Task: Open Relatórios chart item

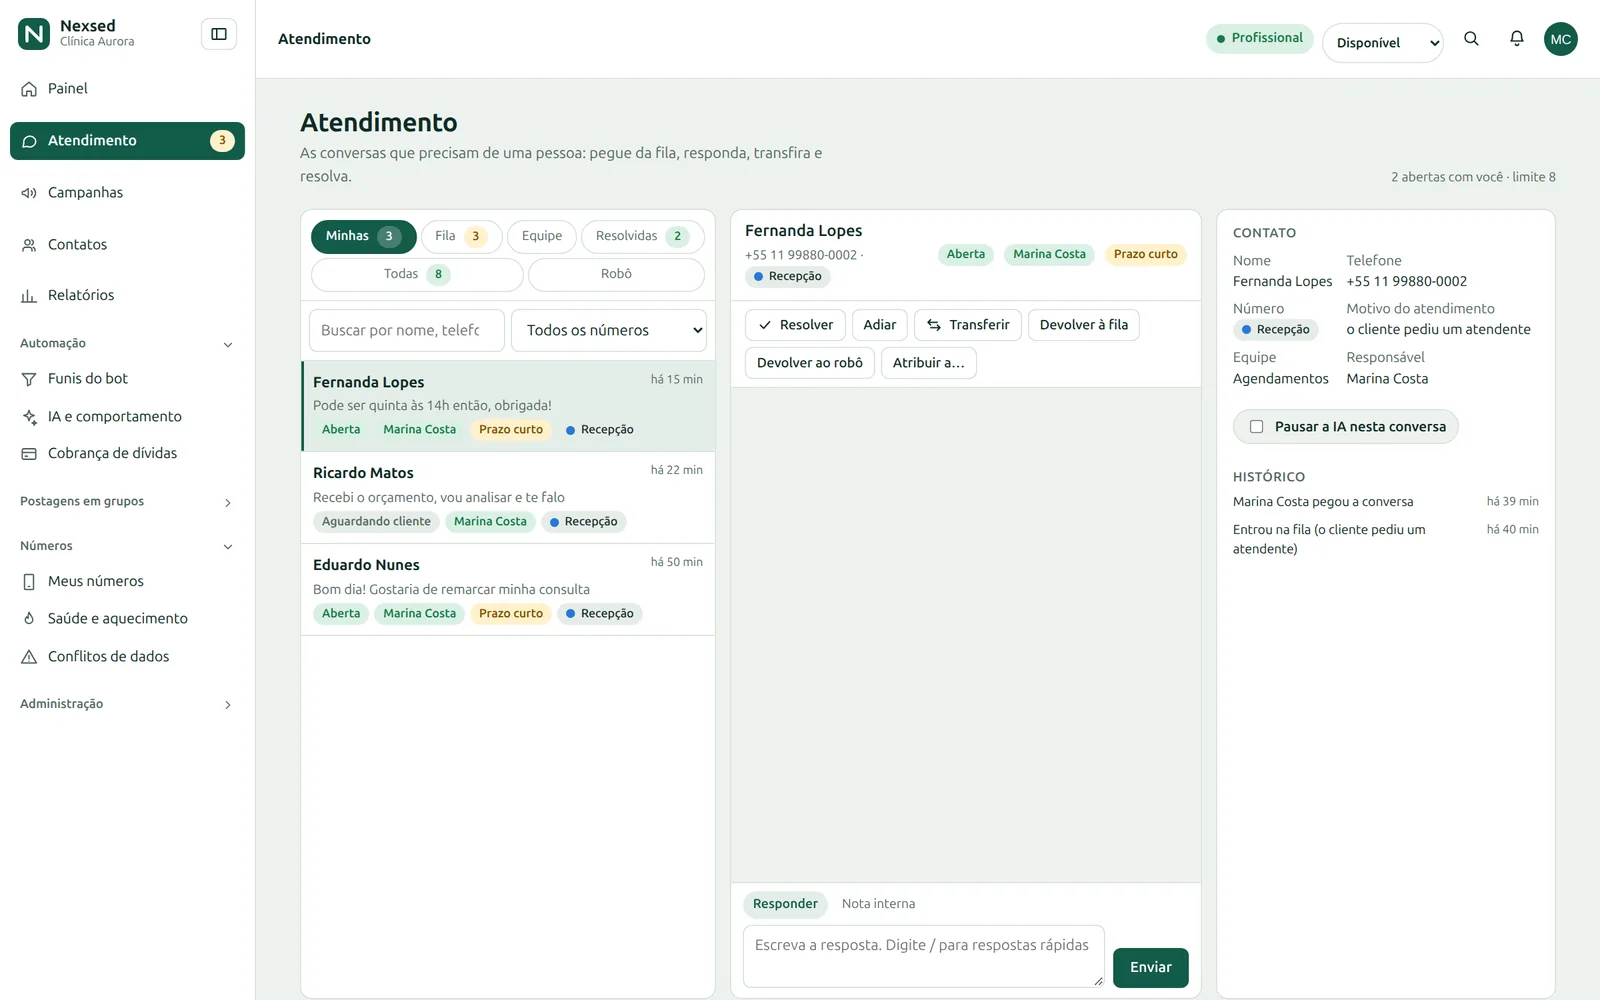Action: tap(128, 296)
